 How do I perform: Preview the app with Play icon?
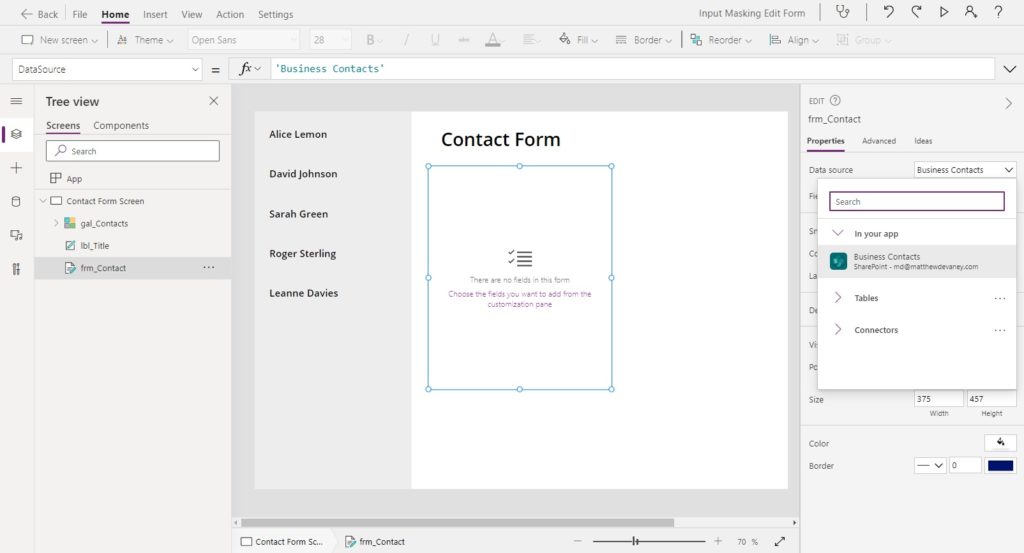pyautogui.click(x=944, y=12)
